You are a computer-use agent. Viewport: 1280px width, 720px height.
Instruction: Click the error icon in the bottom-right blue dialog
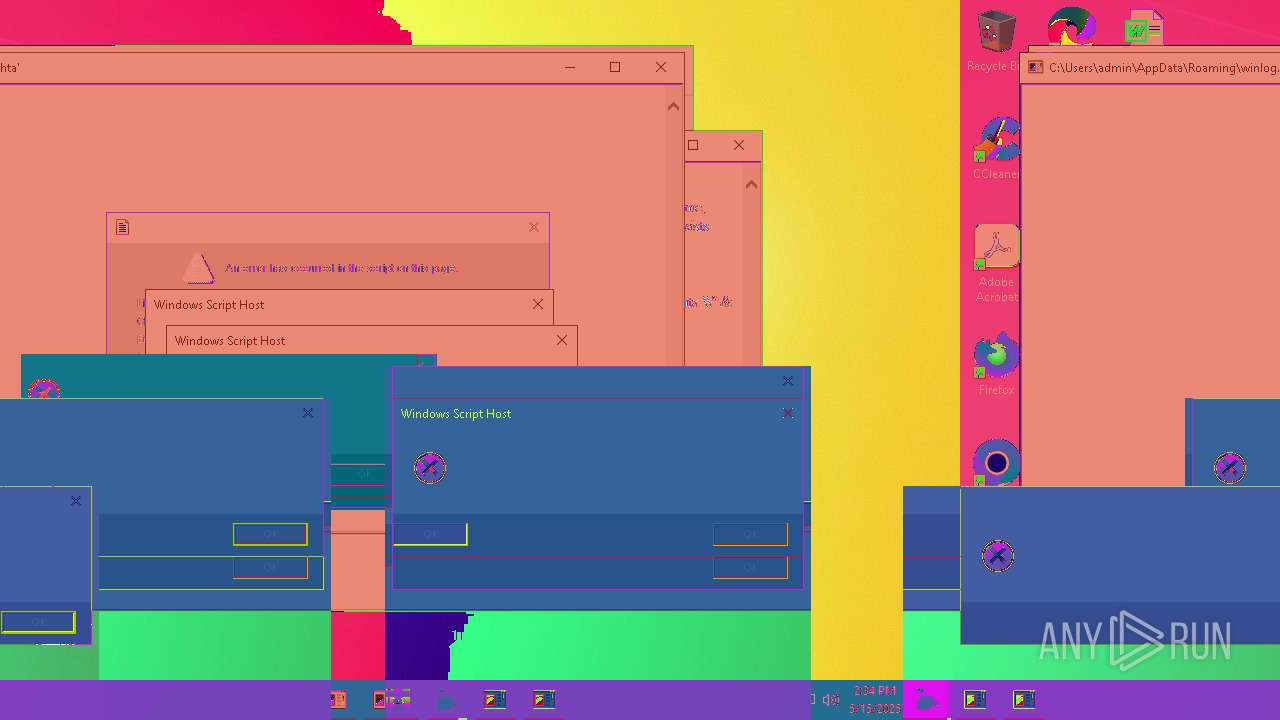(x=997, y=556)
